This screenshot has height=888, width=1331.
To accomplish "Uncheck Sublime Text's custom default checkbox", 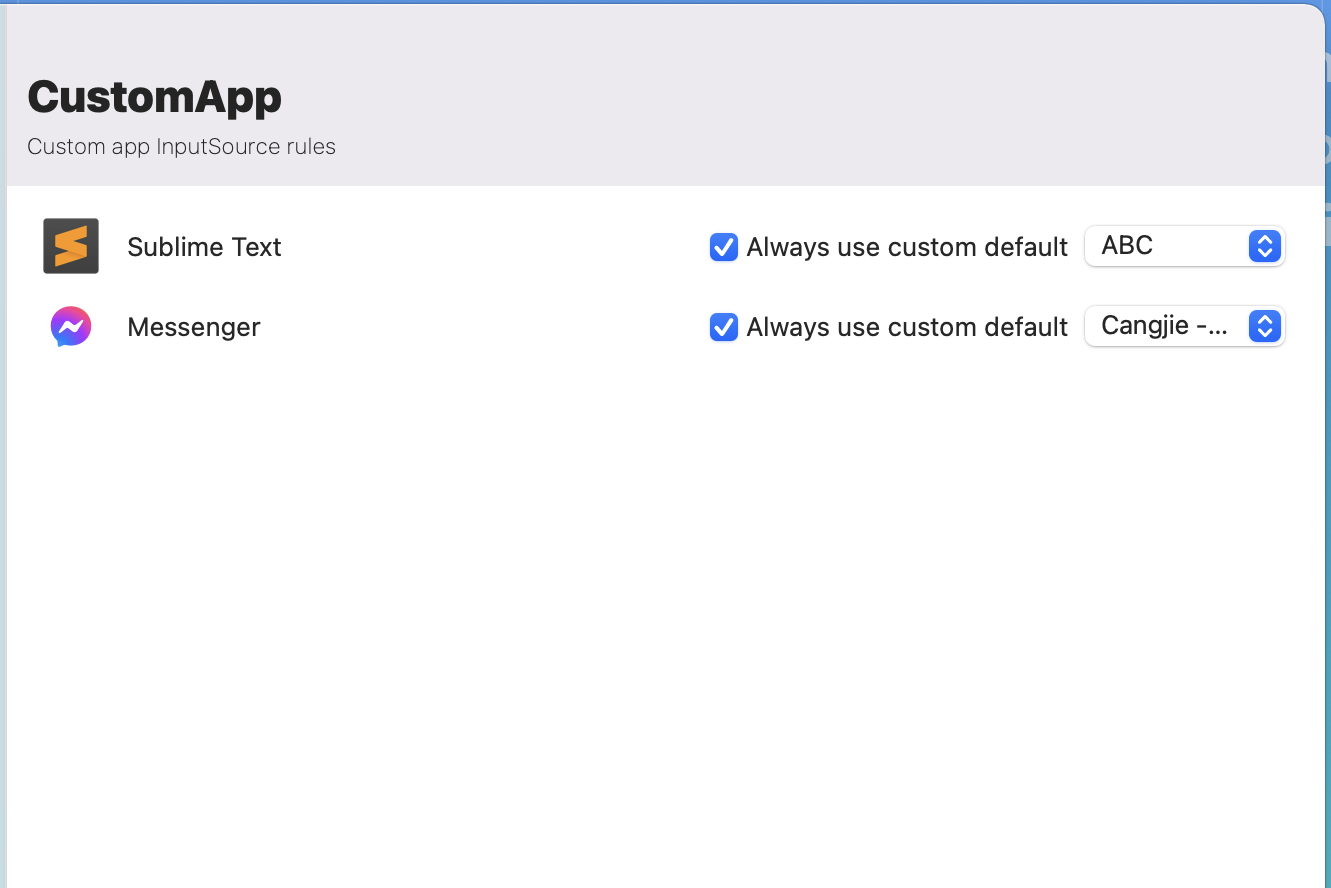I will coord(724,247).
